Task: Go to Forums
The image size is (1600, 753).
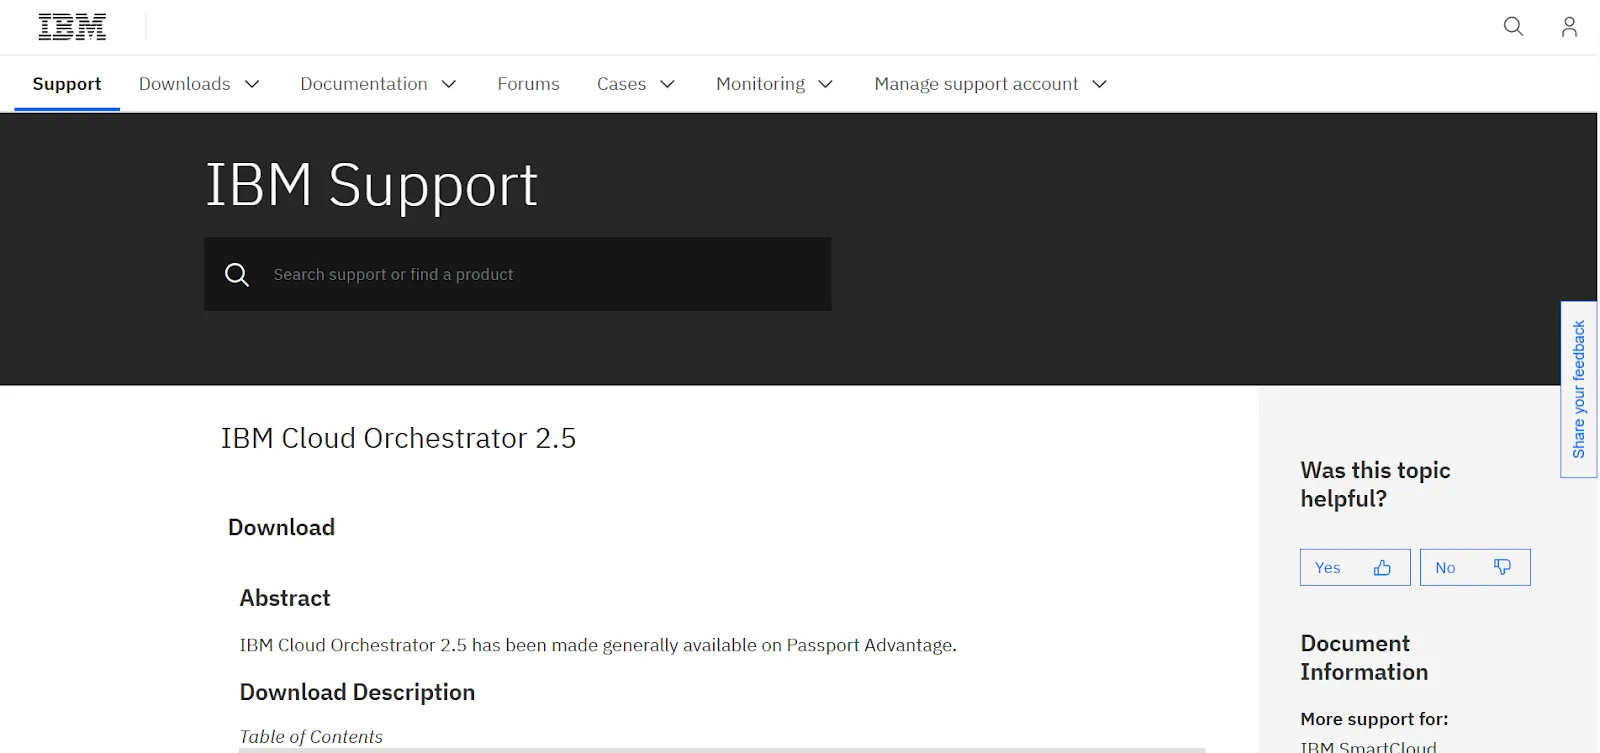Action: [528, 84]
